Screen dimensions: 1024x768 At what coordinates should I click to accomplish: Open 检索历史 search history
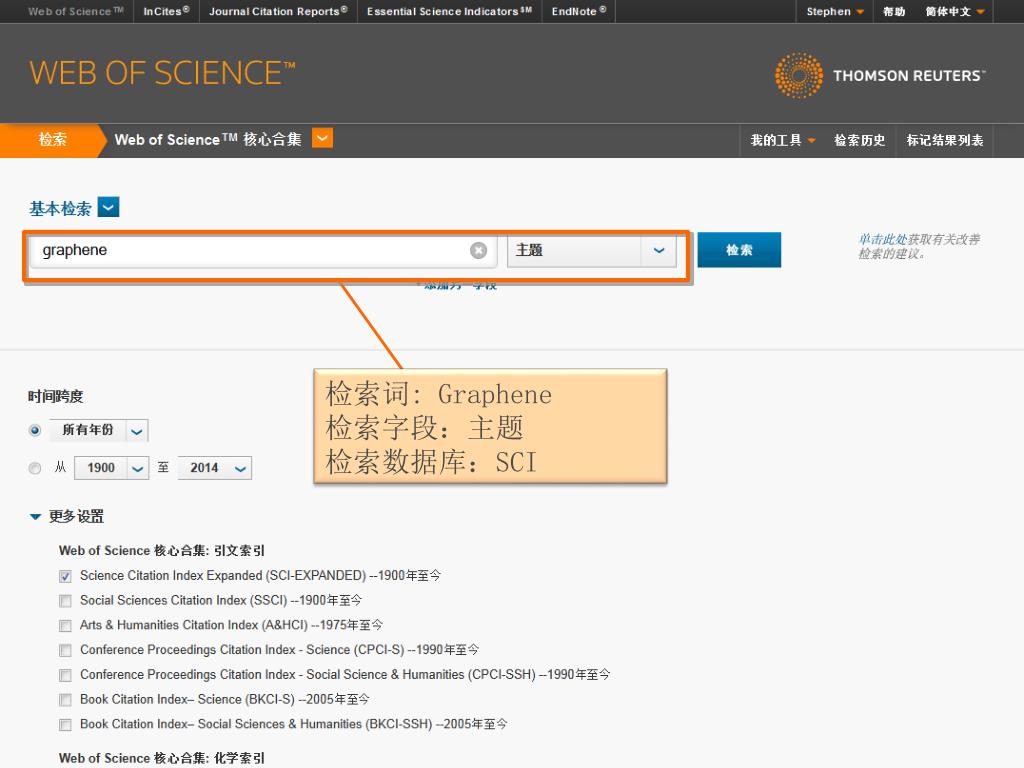click(x=859, y=140)
